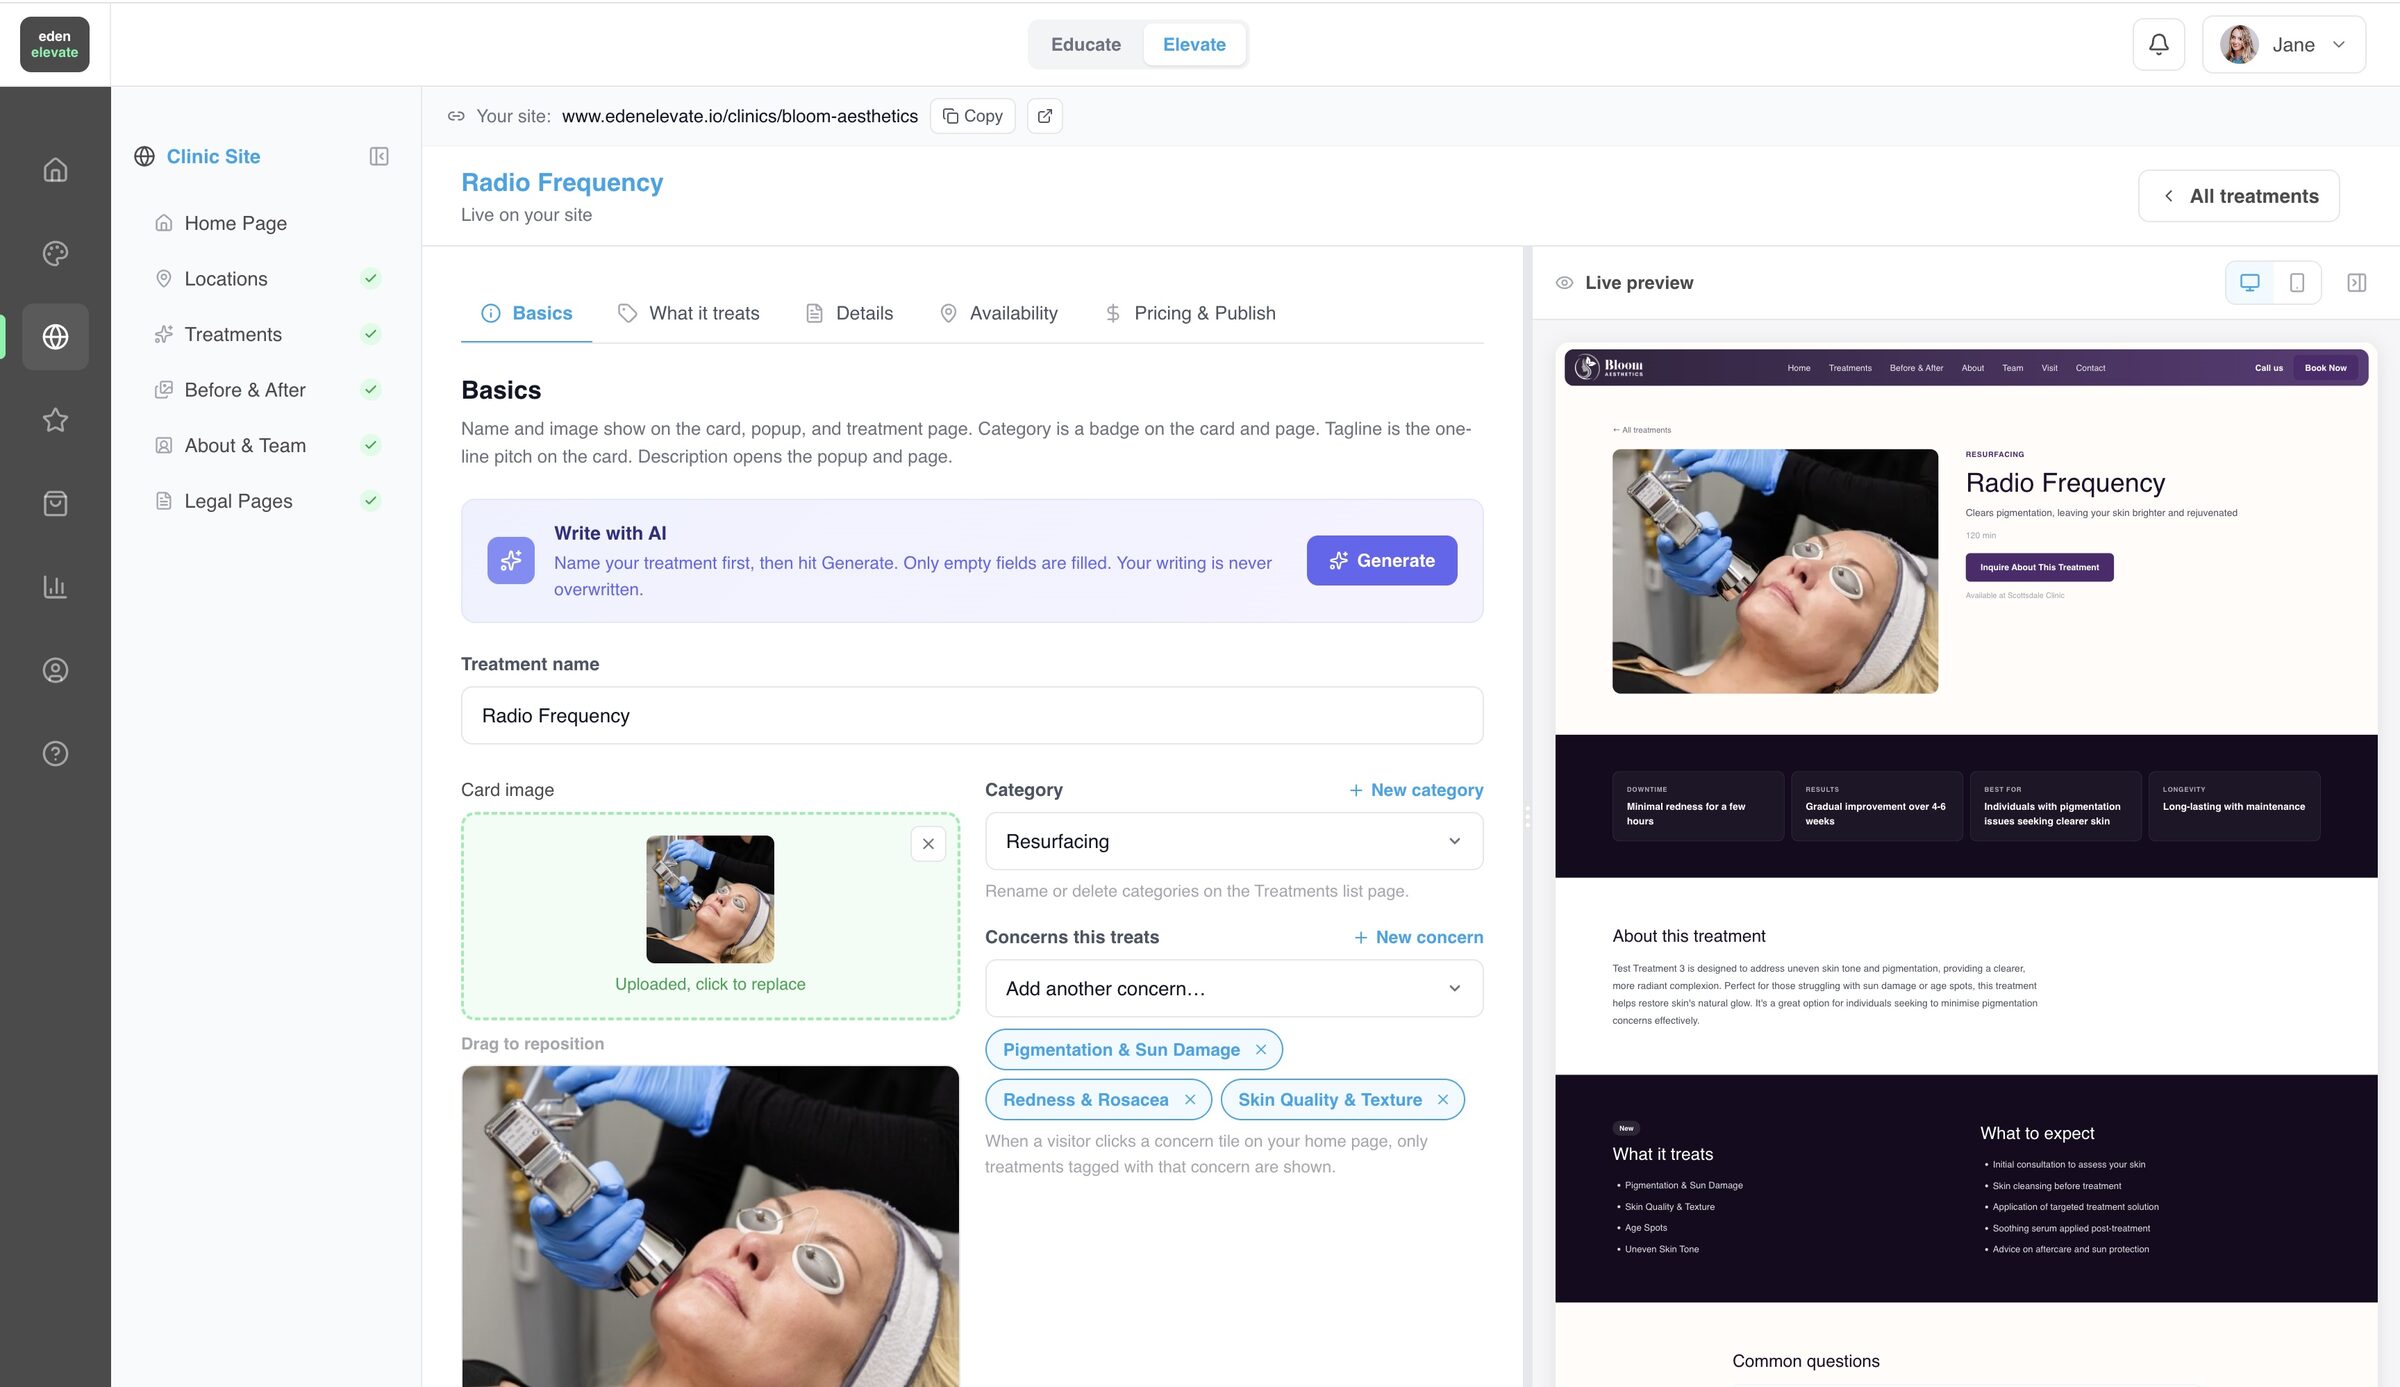
Task: Click uploaded card image thumbnail to replace
Action: click(710, 898)
